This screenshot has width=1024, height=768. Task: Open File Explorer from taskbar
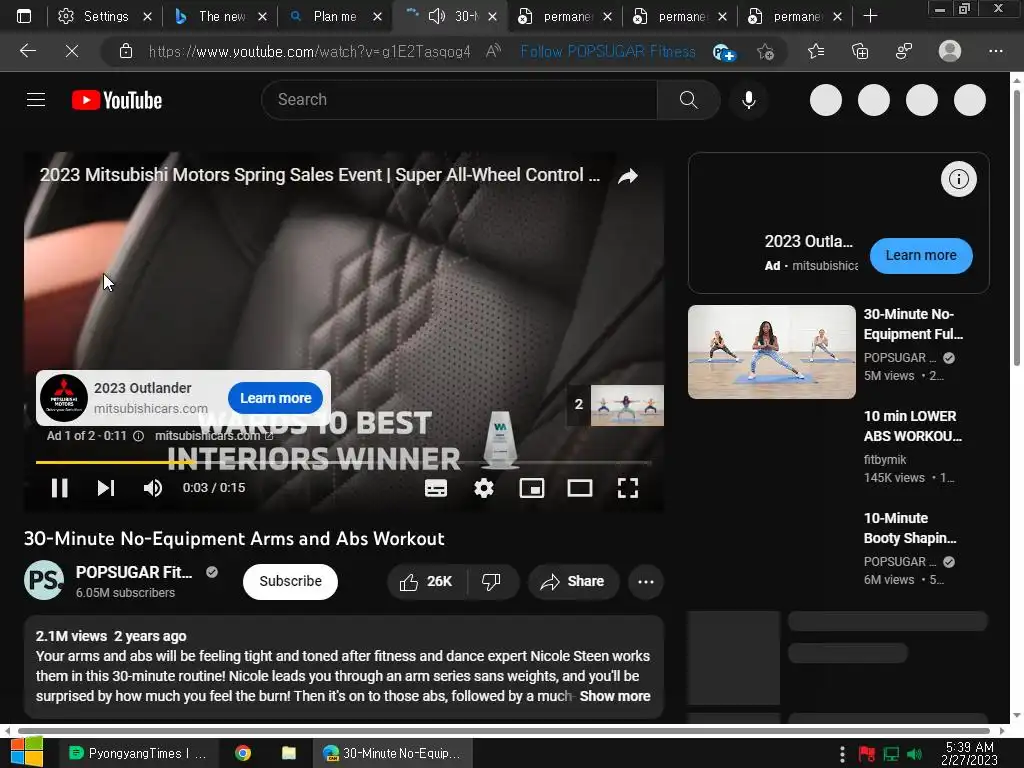coord(289,753)
